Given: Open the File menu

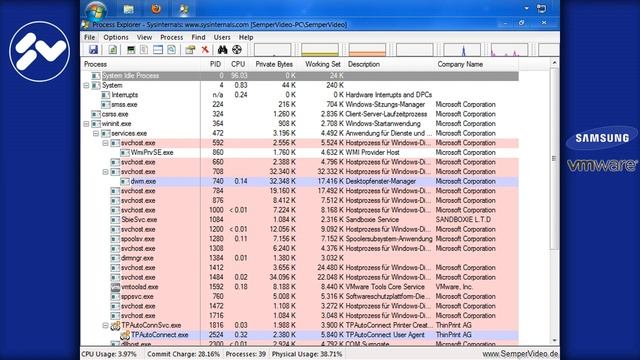Looking at the screenshot, I should click(89, 37).
